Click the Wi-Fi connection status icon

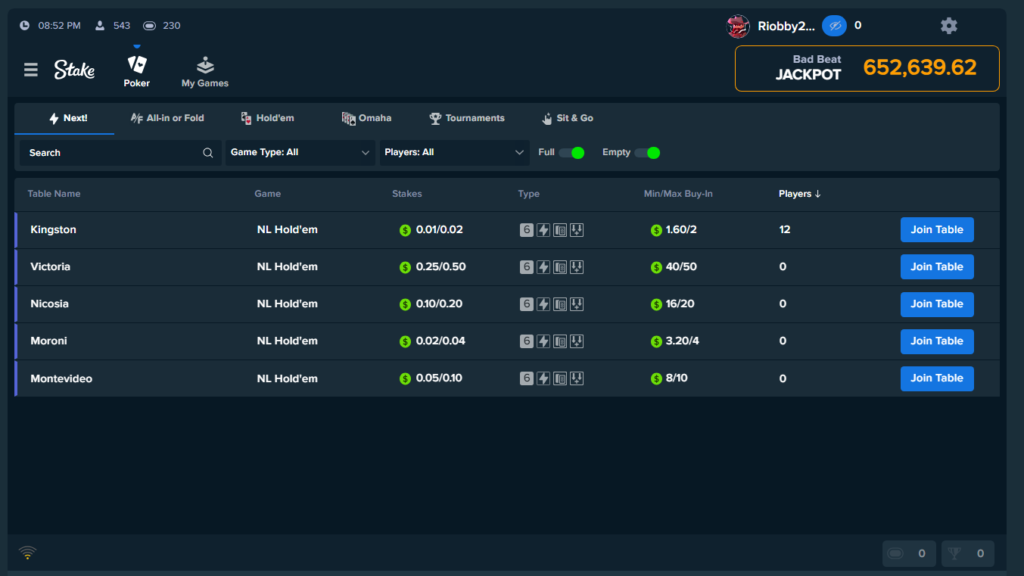28,553
